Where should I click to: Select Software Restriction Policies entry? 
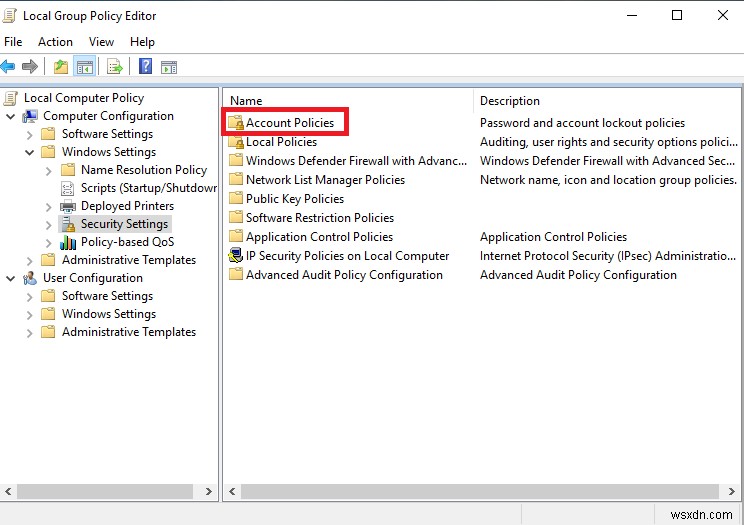[x=320, y=218]
